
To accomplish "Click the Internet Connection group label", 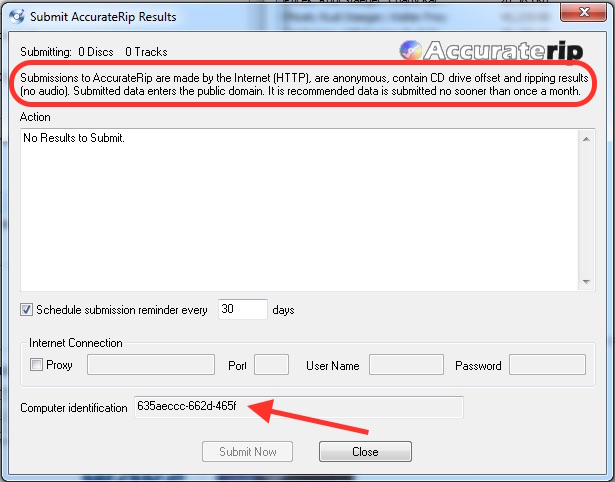I will click(x=76, y=343).
